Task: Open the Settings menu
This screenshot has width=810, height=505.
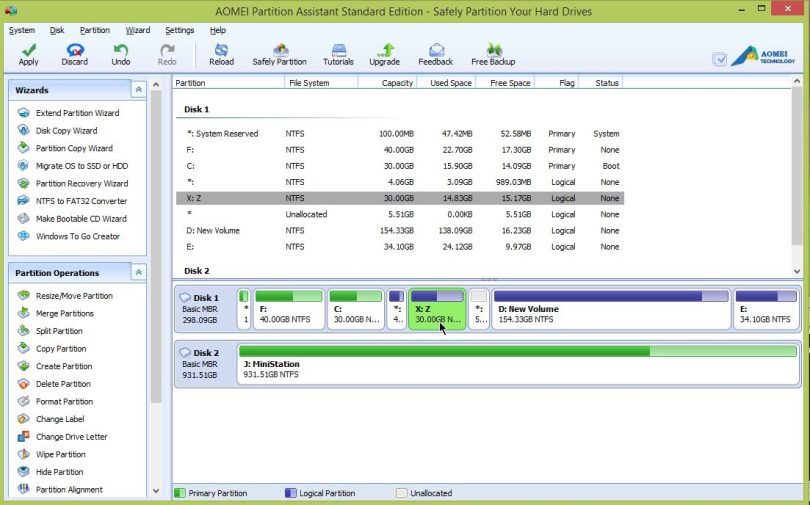Action: coord(180,30)
